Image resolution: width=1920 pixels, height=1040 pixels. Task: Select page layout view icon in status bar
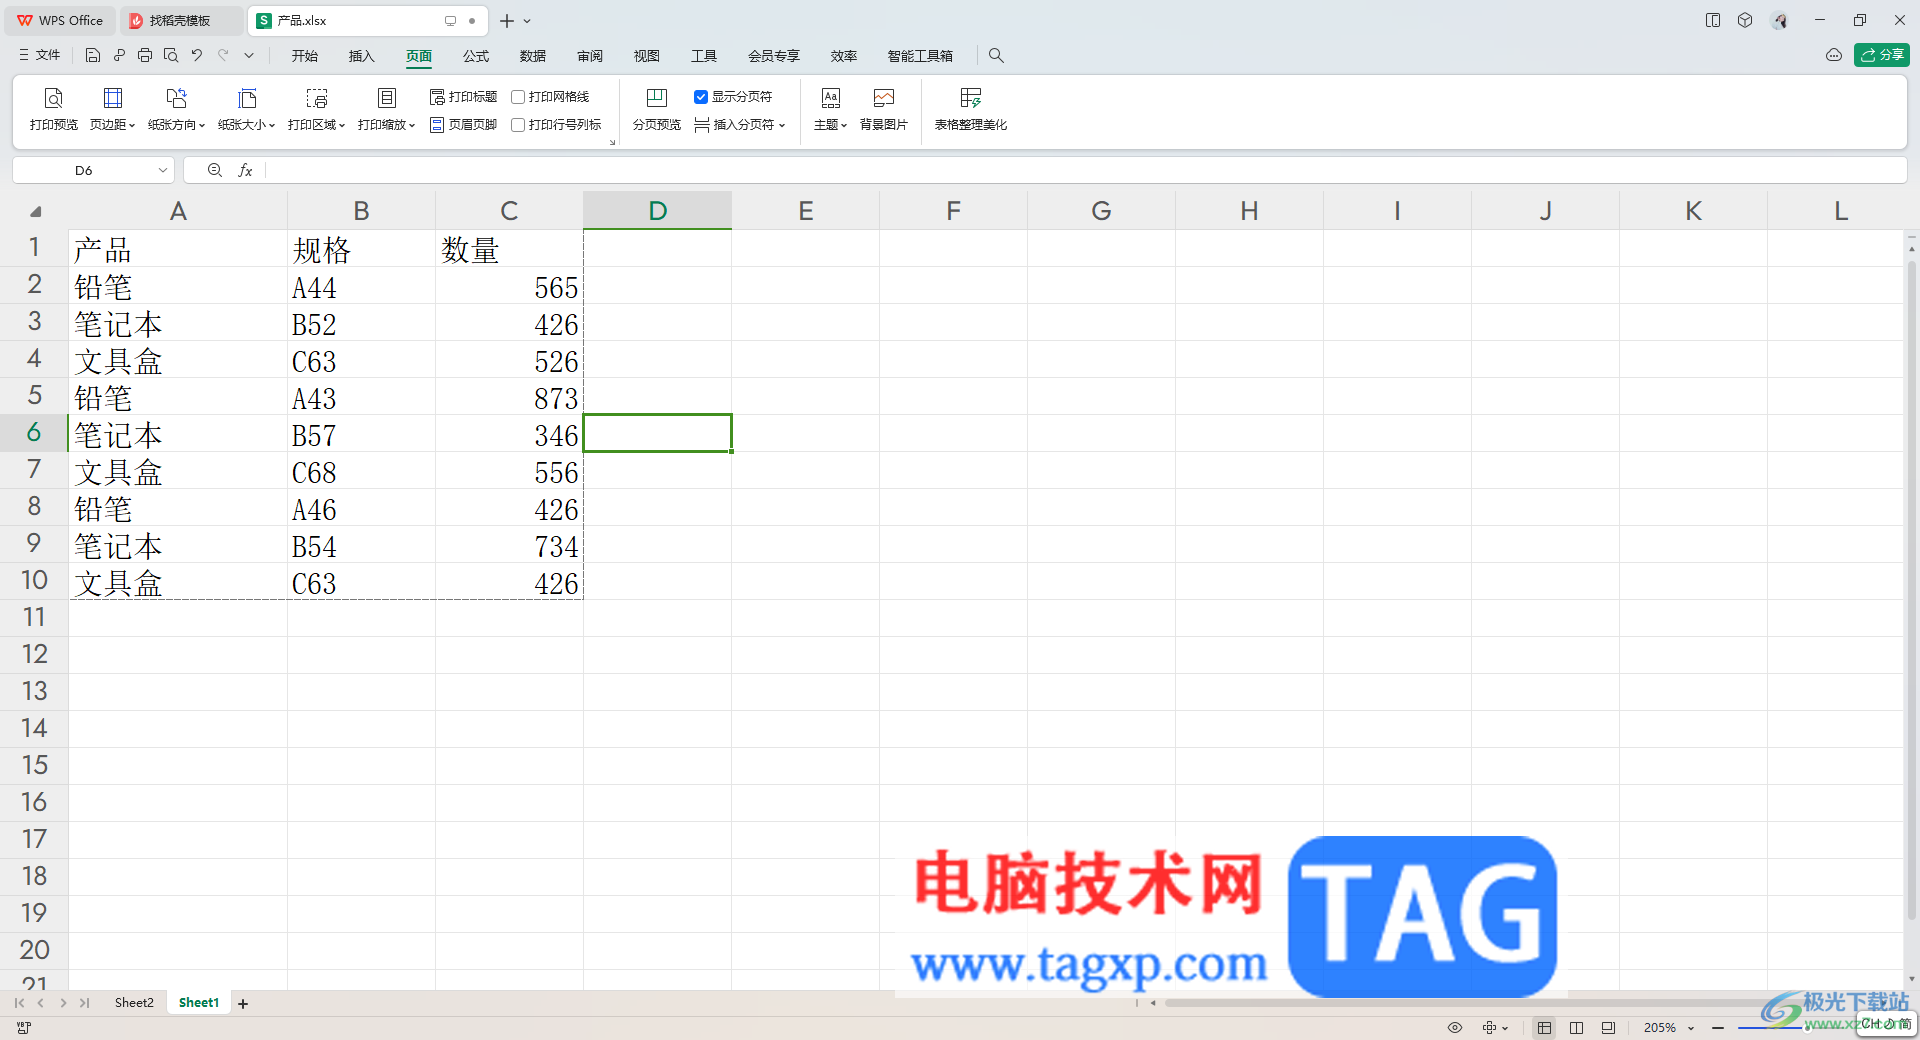tap(1608, 1028)
